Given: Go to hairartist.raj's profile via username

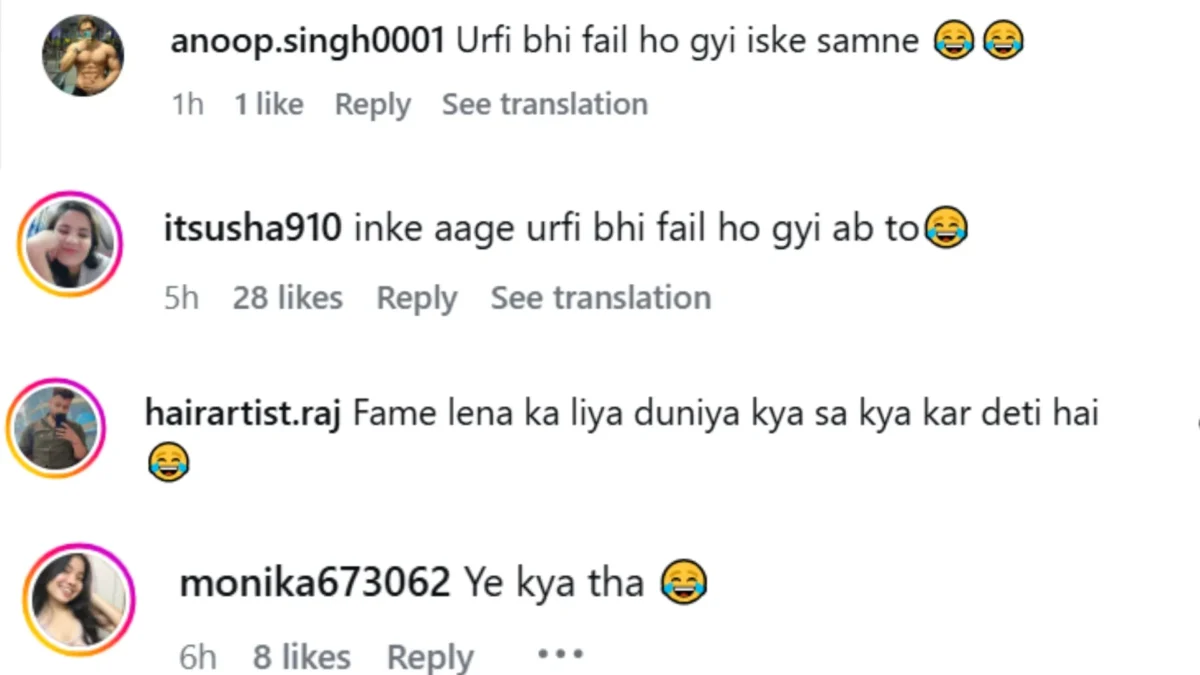Looking at the screenshot, I should [243, 414].
